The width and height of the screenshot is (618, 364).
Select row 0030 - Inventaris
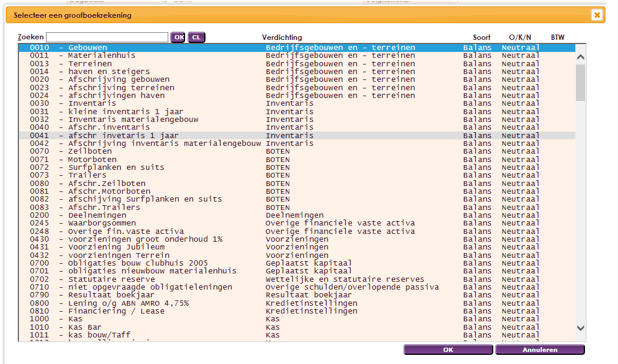coord(297,103)
